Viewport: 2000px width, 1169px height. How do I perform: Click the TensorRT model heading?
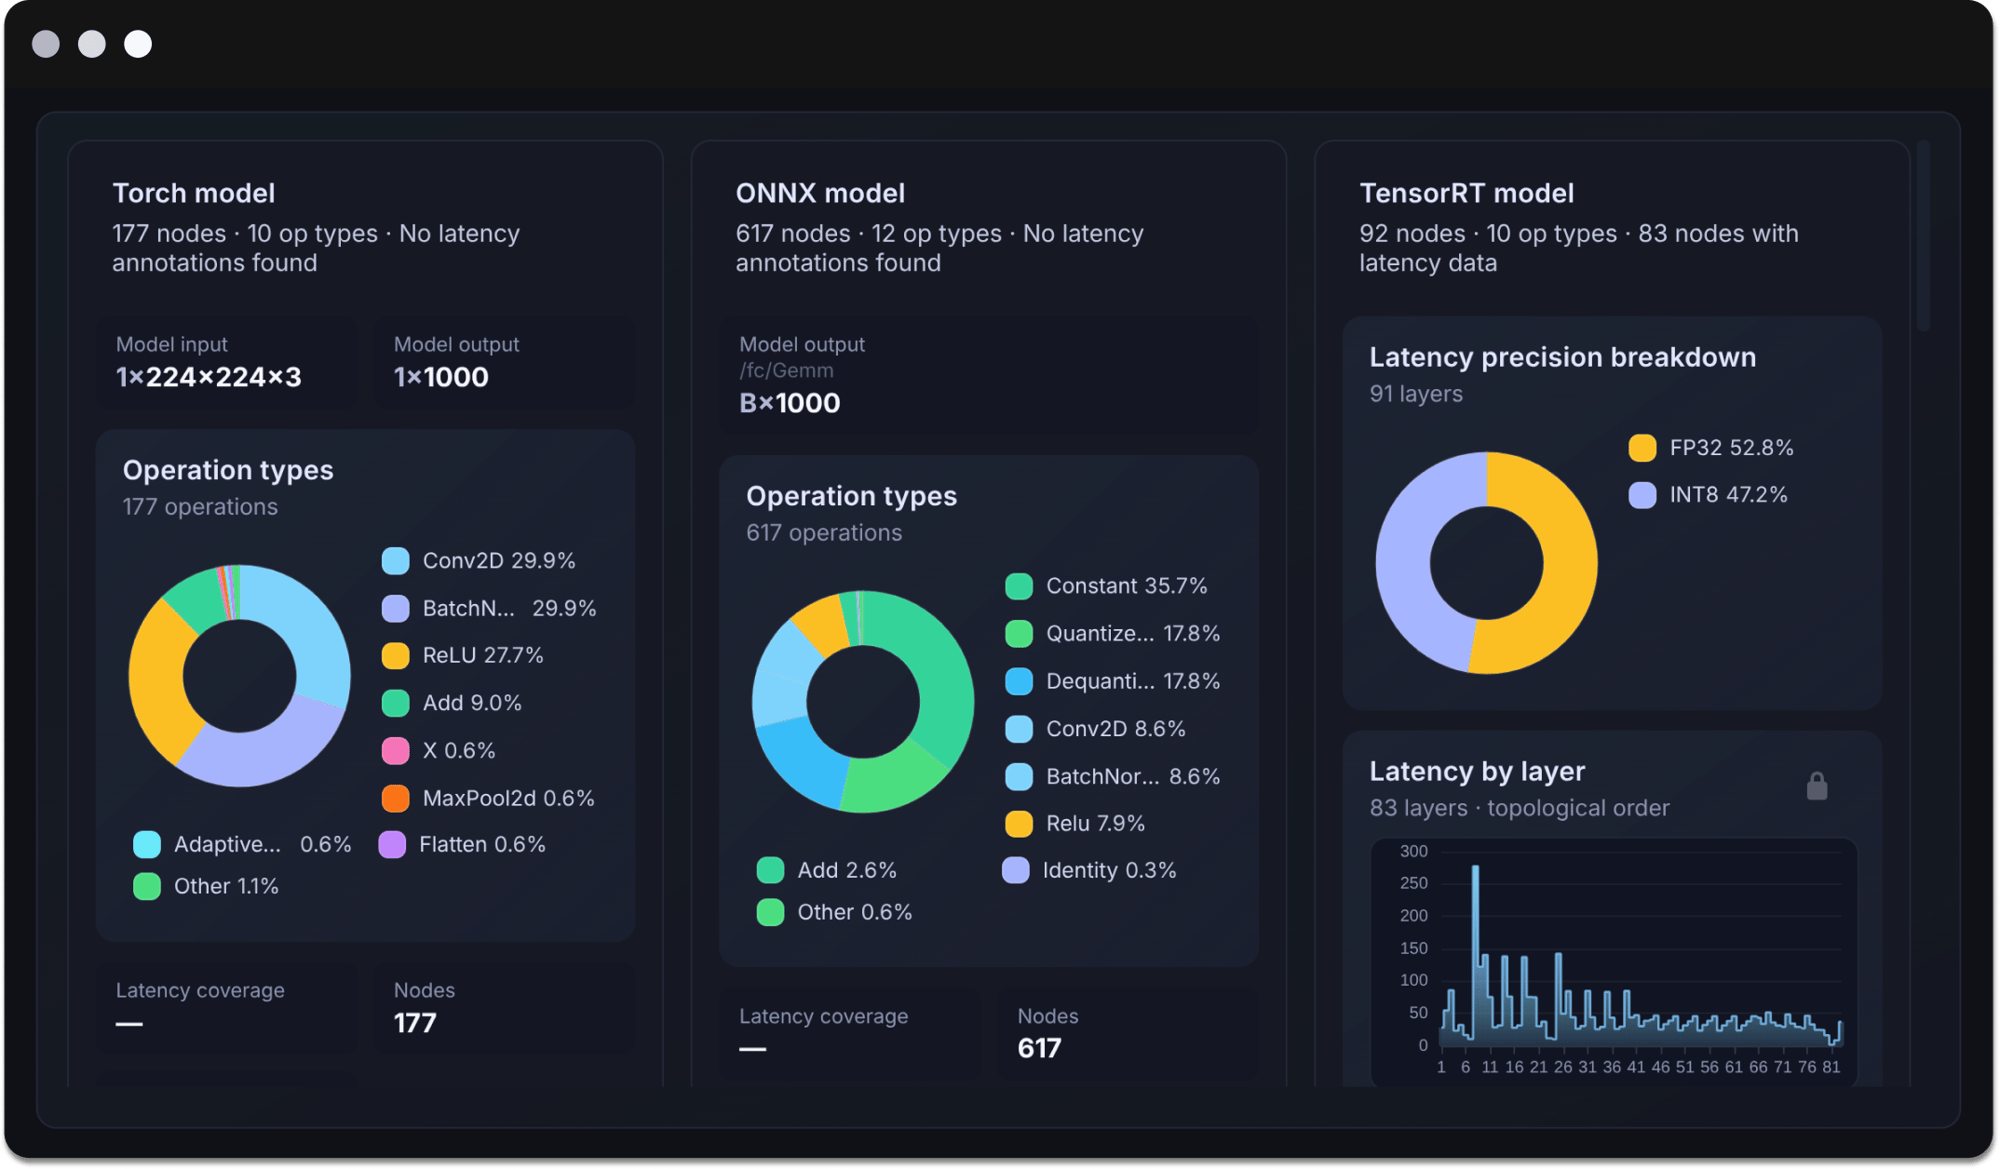[x=1466, y=193]
